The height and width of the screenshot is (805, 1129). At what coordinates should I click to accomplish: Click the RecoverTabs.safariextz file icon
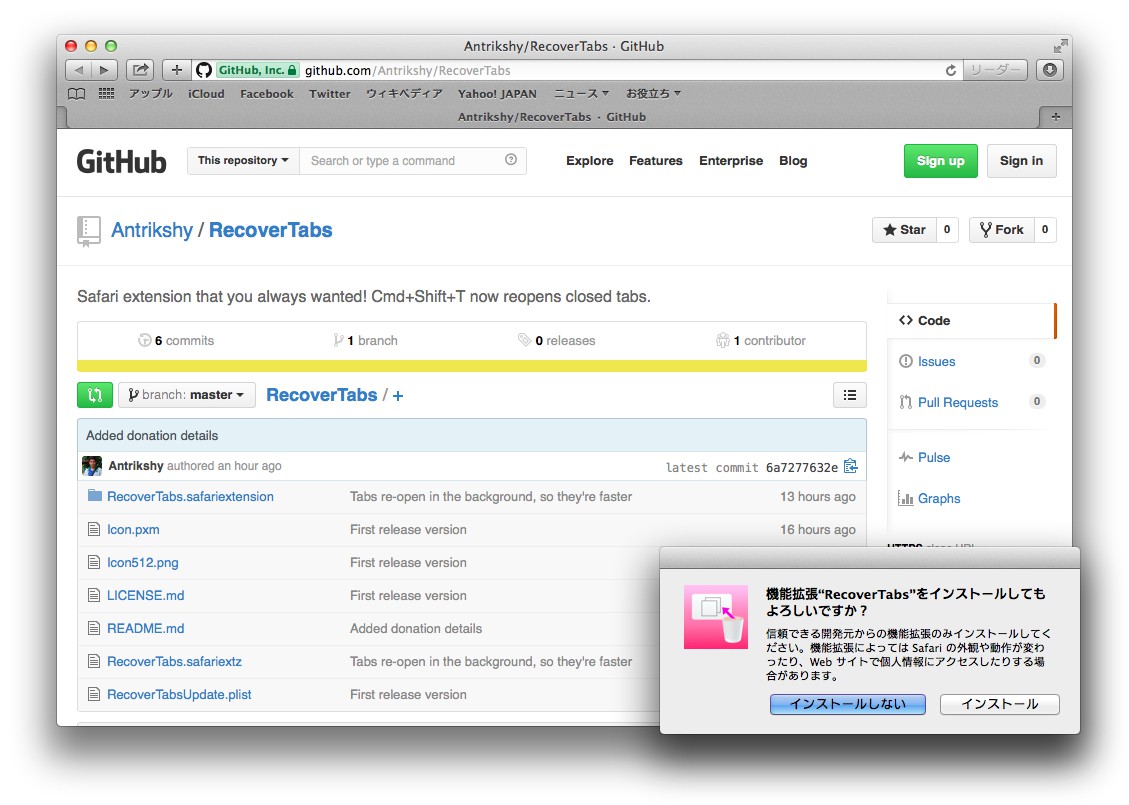pyautogui.click(x=94, y=661)
